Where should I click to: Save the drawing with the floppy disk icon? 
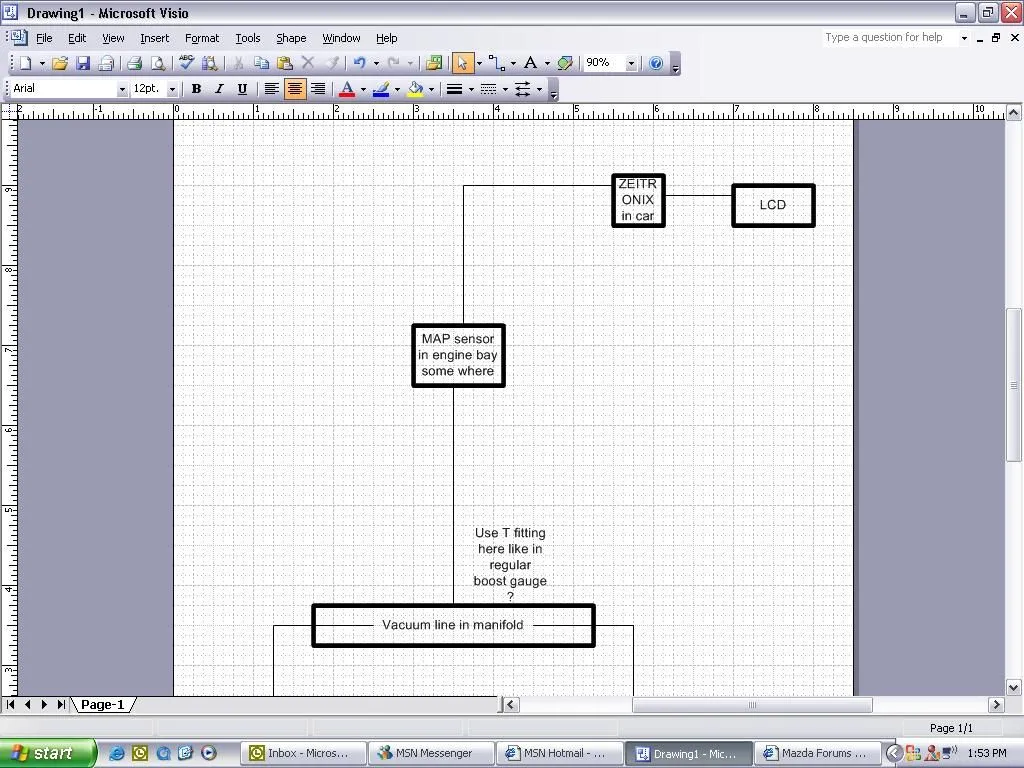[x=83, y=63]
